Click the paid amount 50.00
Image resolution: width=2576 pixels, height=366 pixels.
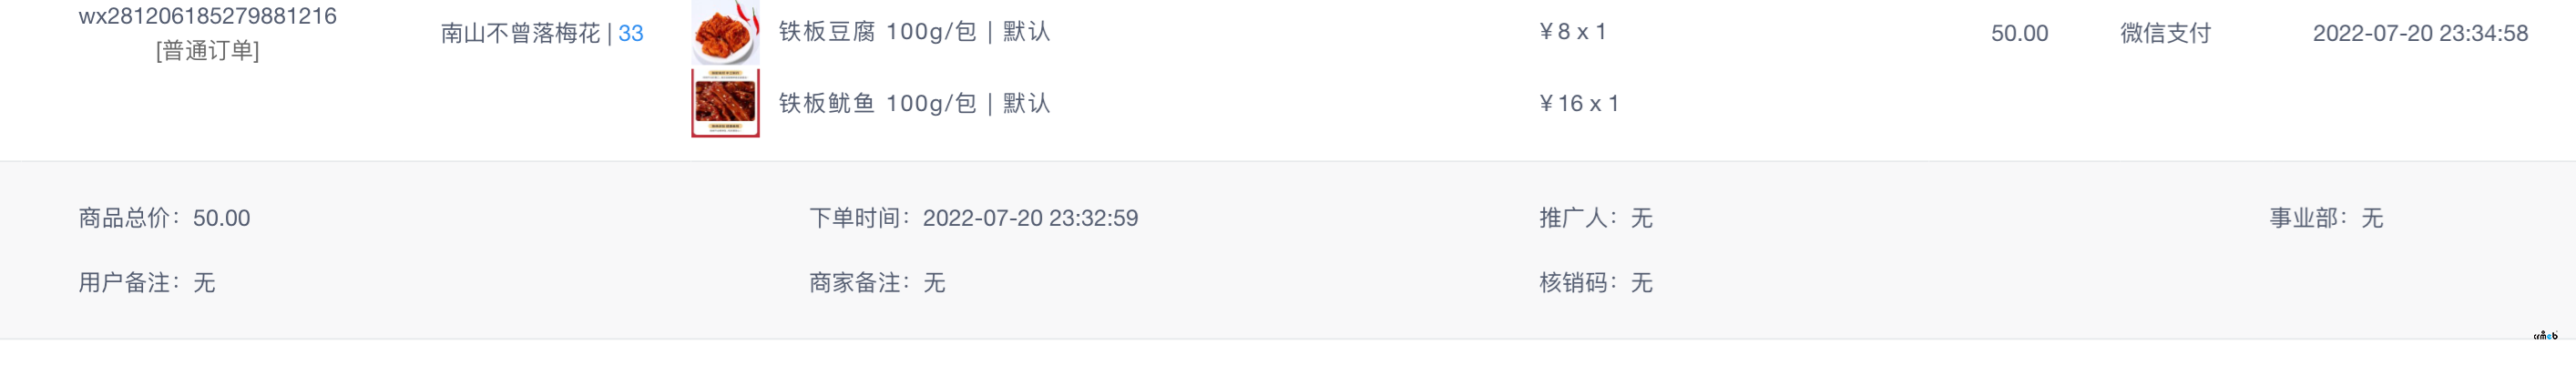(x=2019, y=33)
